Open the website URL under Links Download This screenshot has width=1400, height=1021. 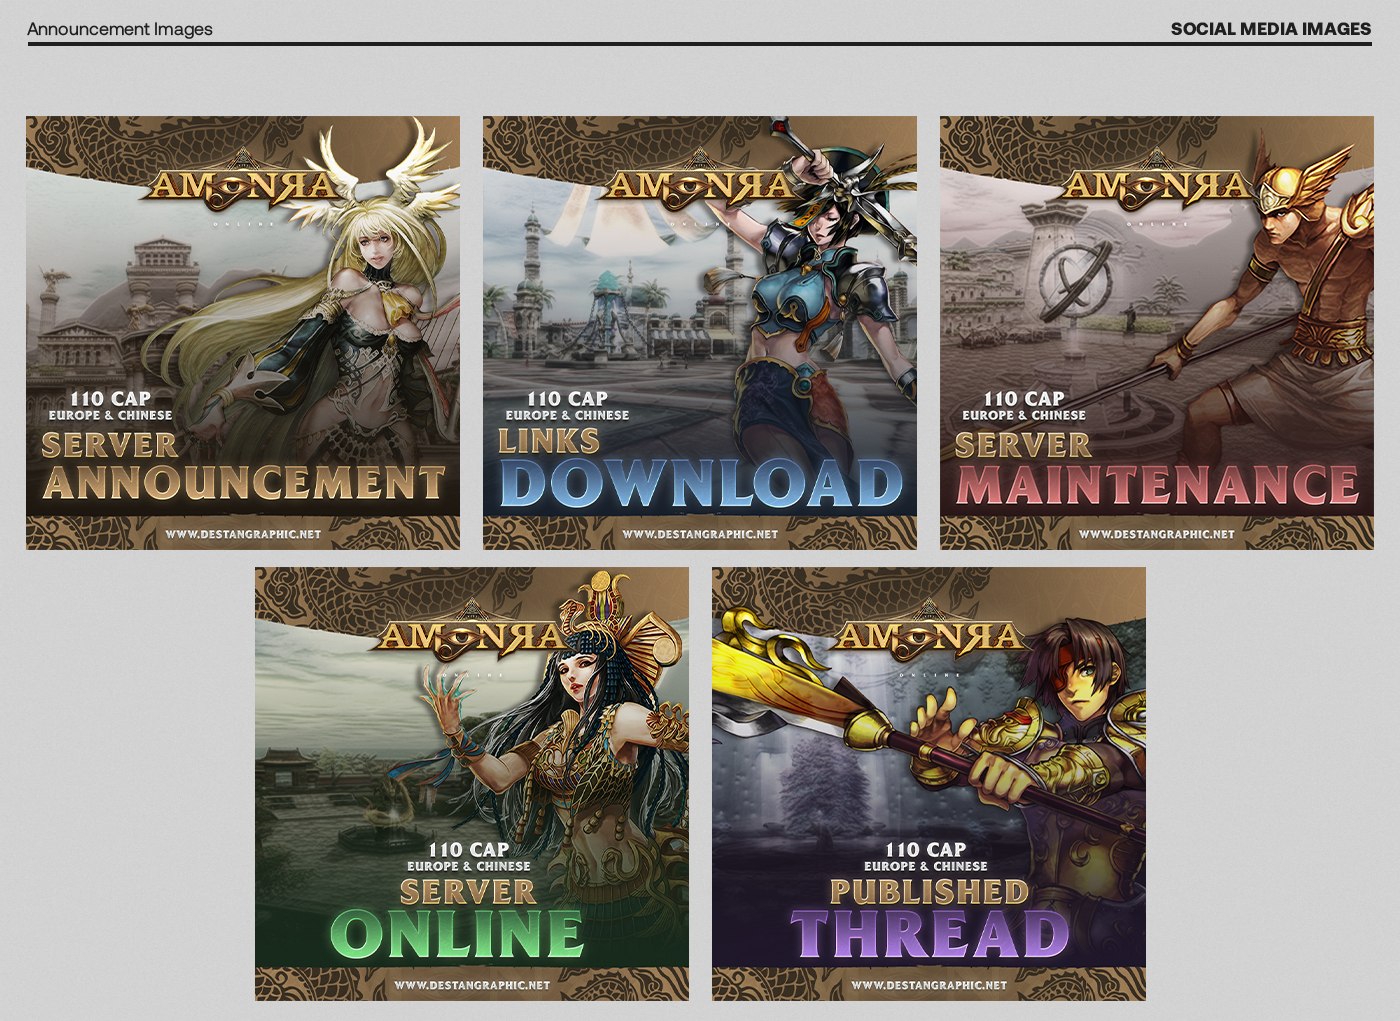[700, 534]
